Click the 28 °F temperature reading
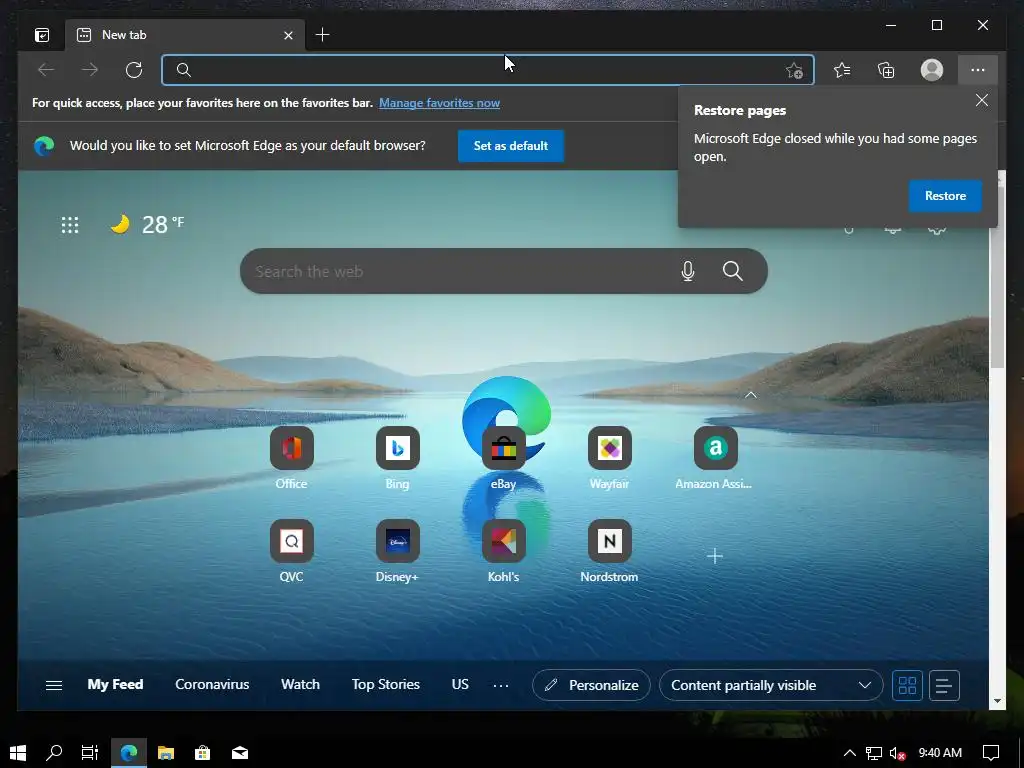Viewport: 1024px width, 768px height. [x=163, y=225]
